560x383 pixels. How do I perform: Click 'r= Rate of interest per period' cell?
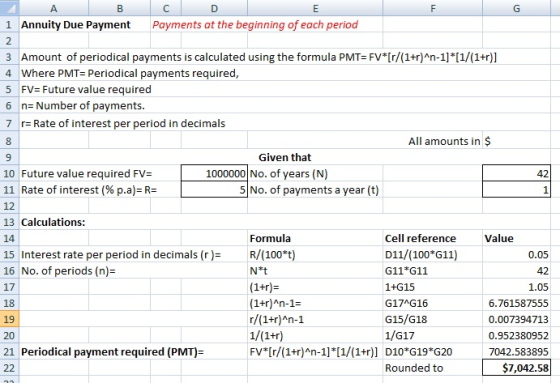123,123
